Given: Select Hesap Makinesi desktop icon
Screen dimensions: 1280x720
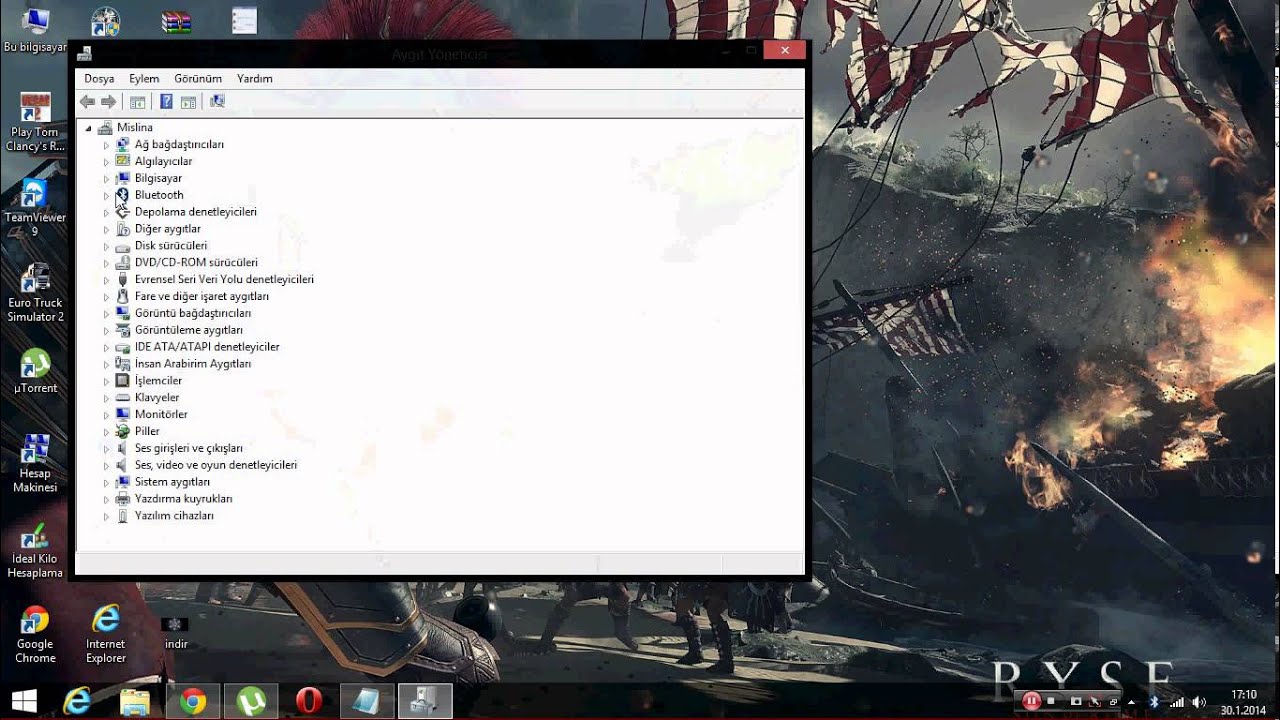Looking at the screenshot, I should (35, 463).
